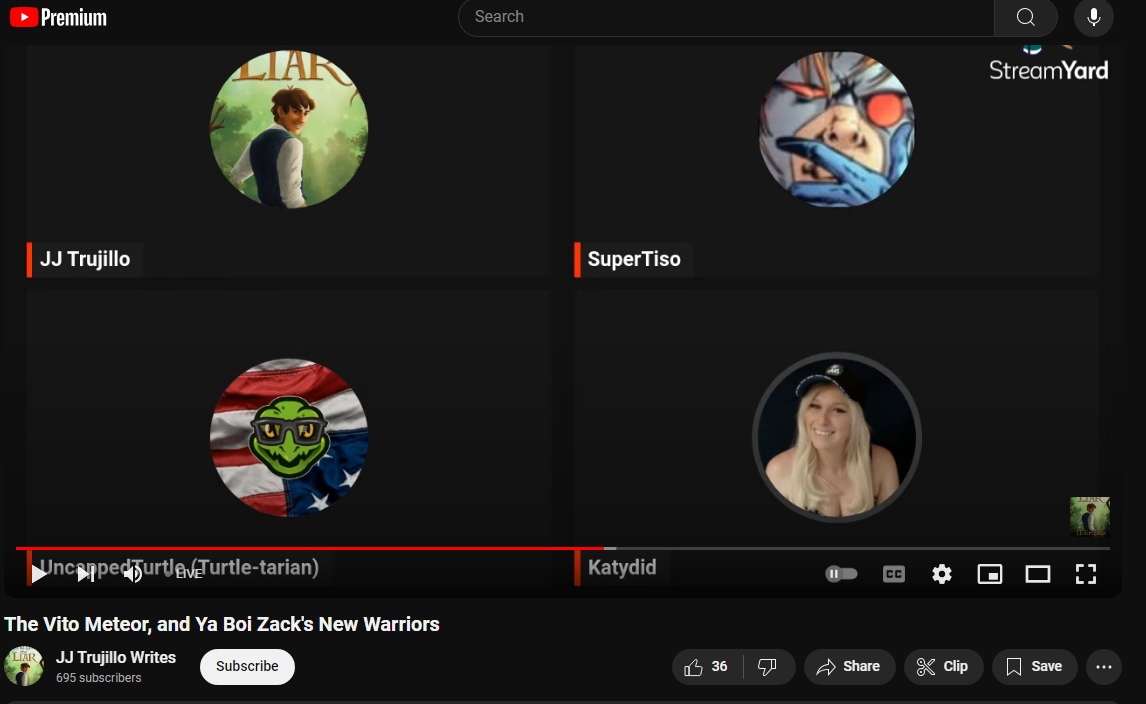Jump to LIVE indicator
Screen dimensions: 1146x704
tap(184, 574)
